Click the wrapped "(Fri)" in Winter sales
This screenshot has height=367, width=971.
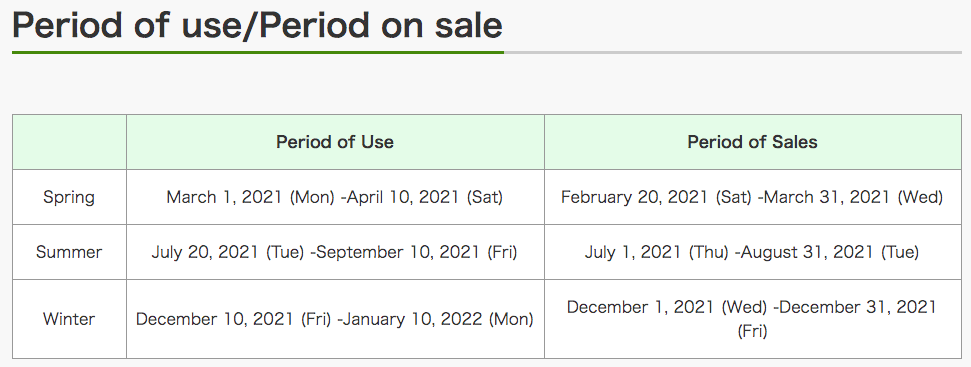click(x=752, y=332)
